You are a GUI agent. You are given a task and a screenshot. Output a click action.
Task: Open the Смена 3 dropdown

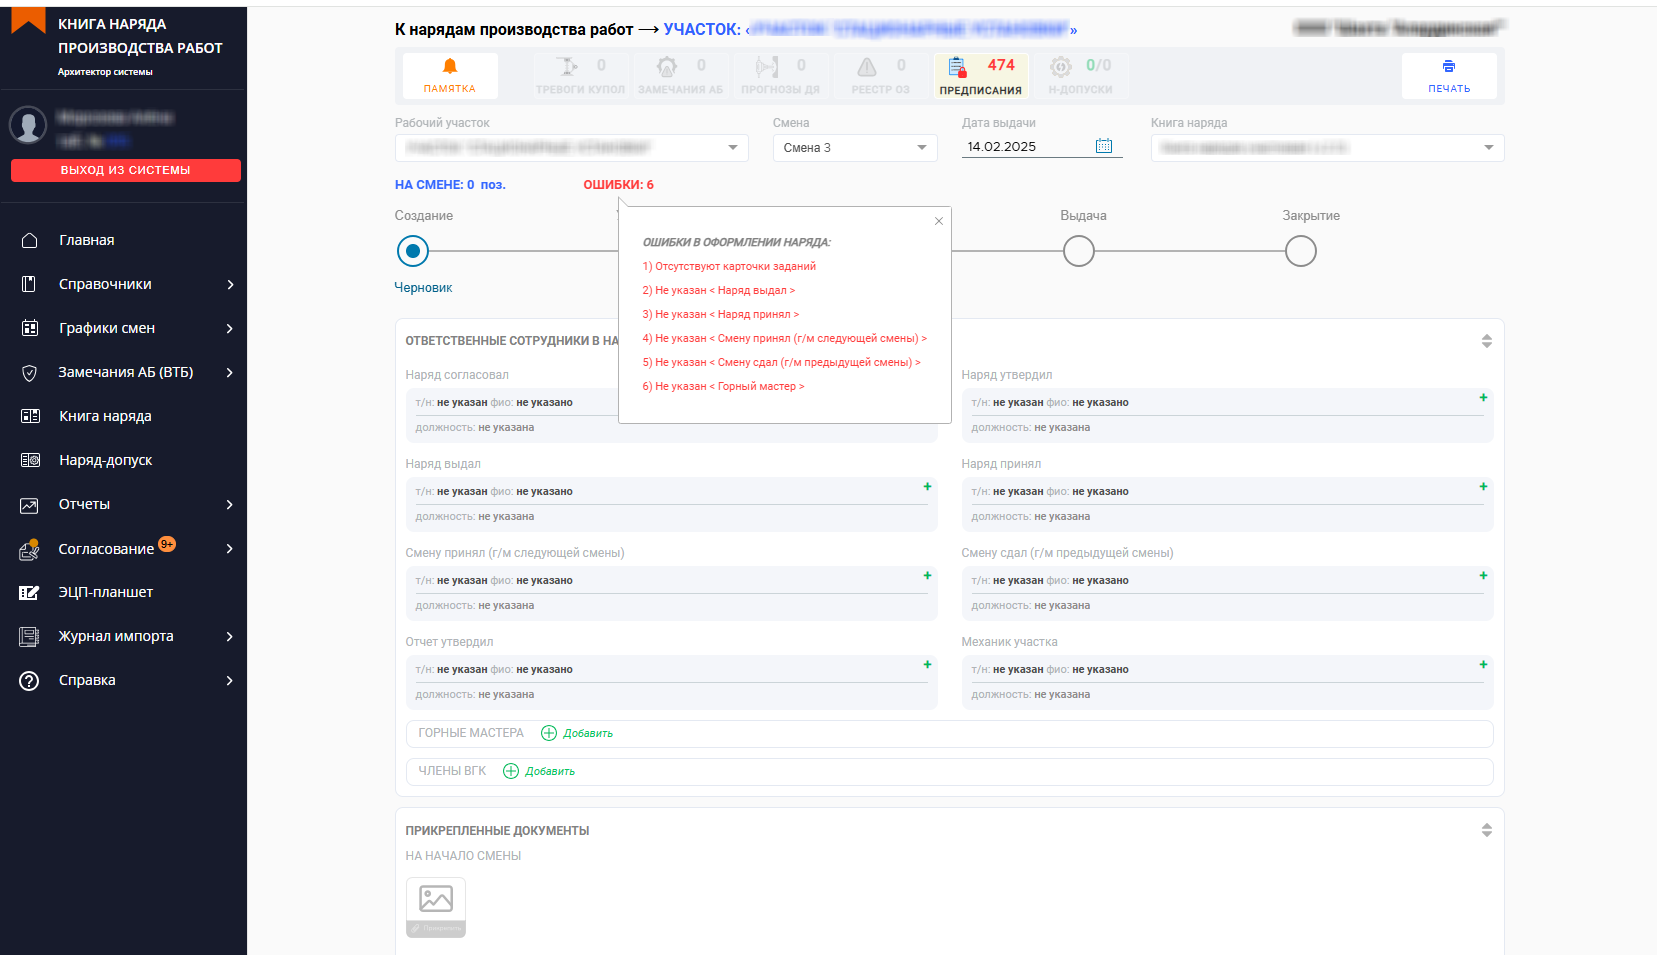(x=855, y=148)
